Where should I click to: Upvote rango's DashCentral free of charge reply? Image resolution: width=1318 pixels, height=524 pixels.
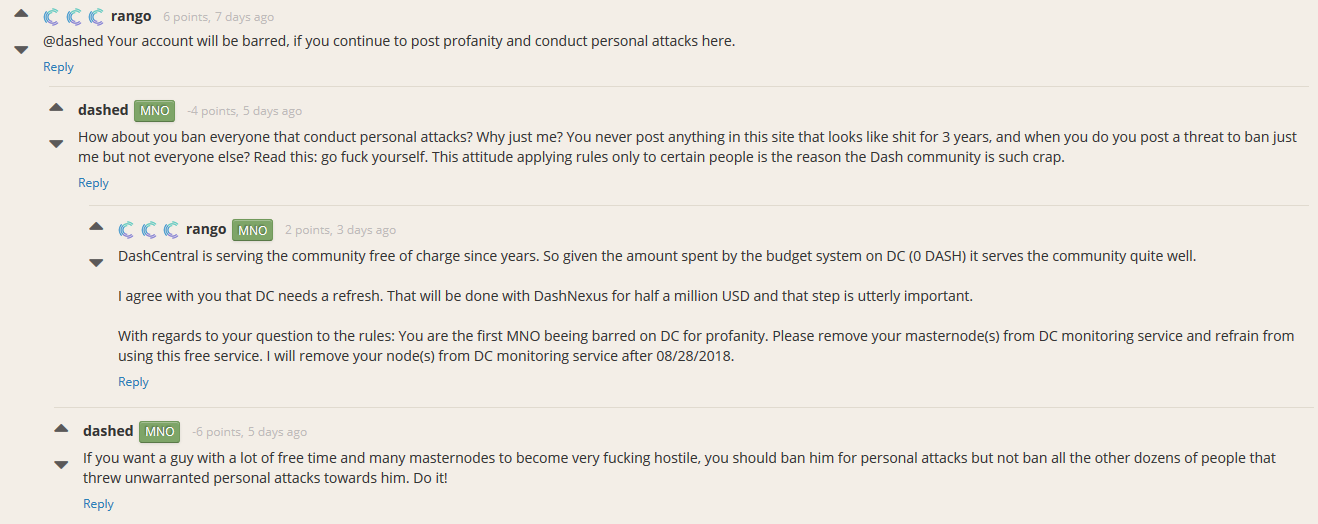[97, 226]
